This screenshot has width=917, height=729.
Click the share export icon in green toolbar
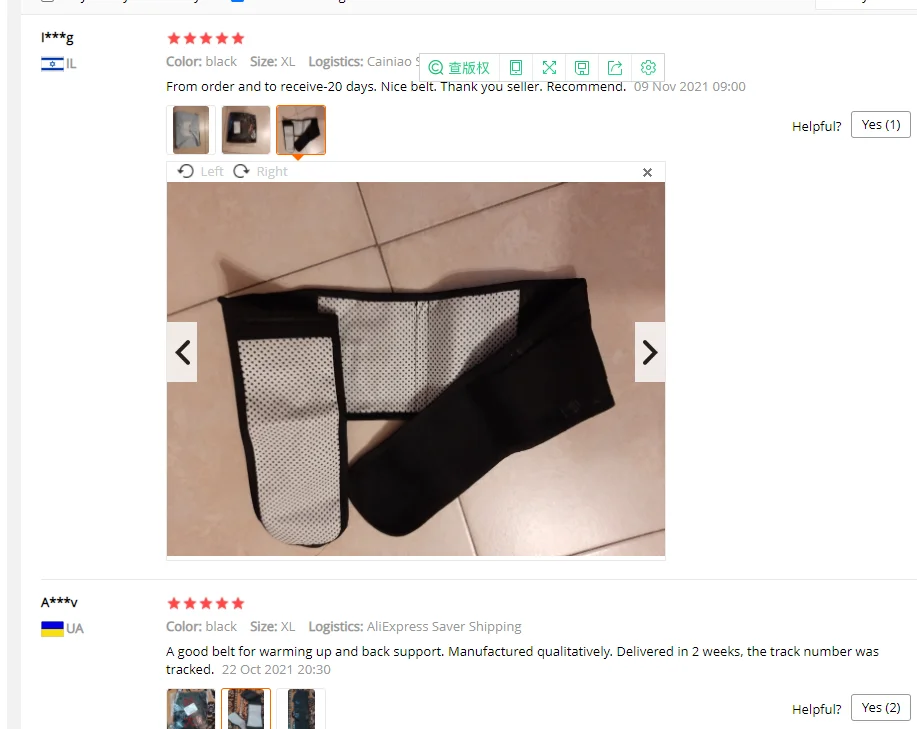click(615, 68)
